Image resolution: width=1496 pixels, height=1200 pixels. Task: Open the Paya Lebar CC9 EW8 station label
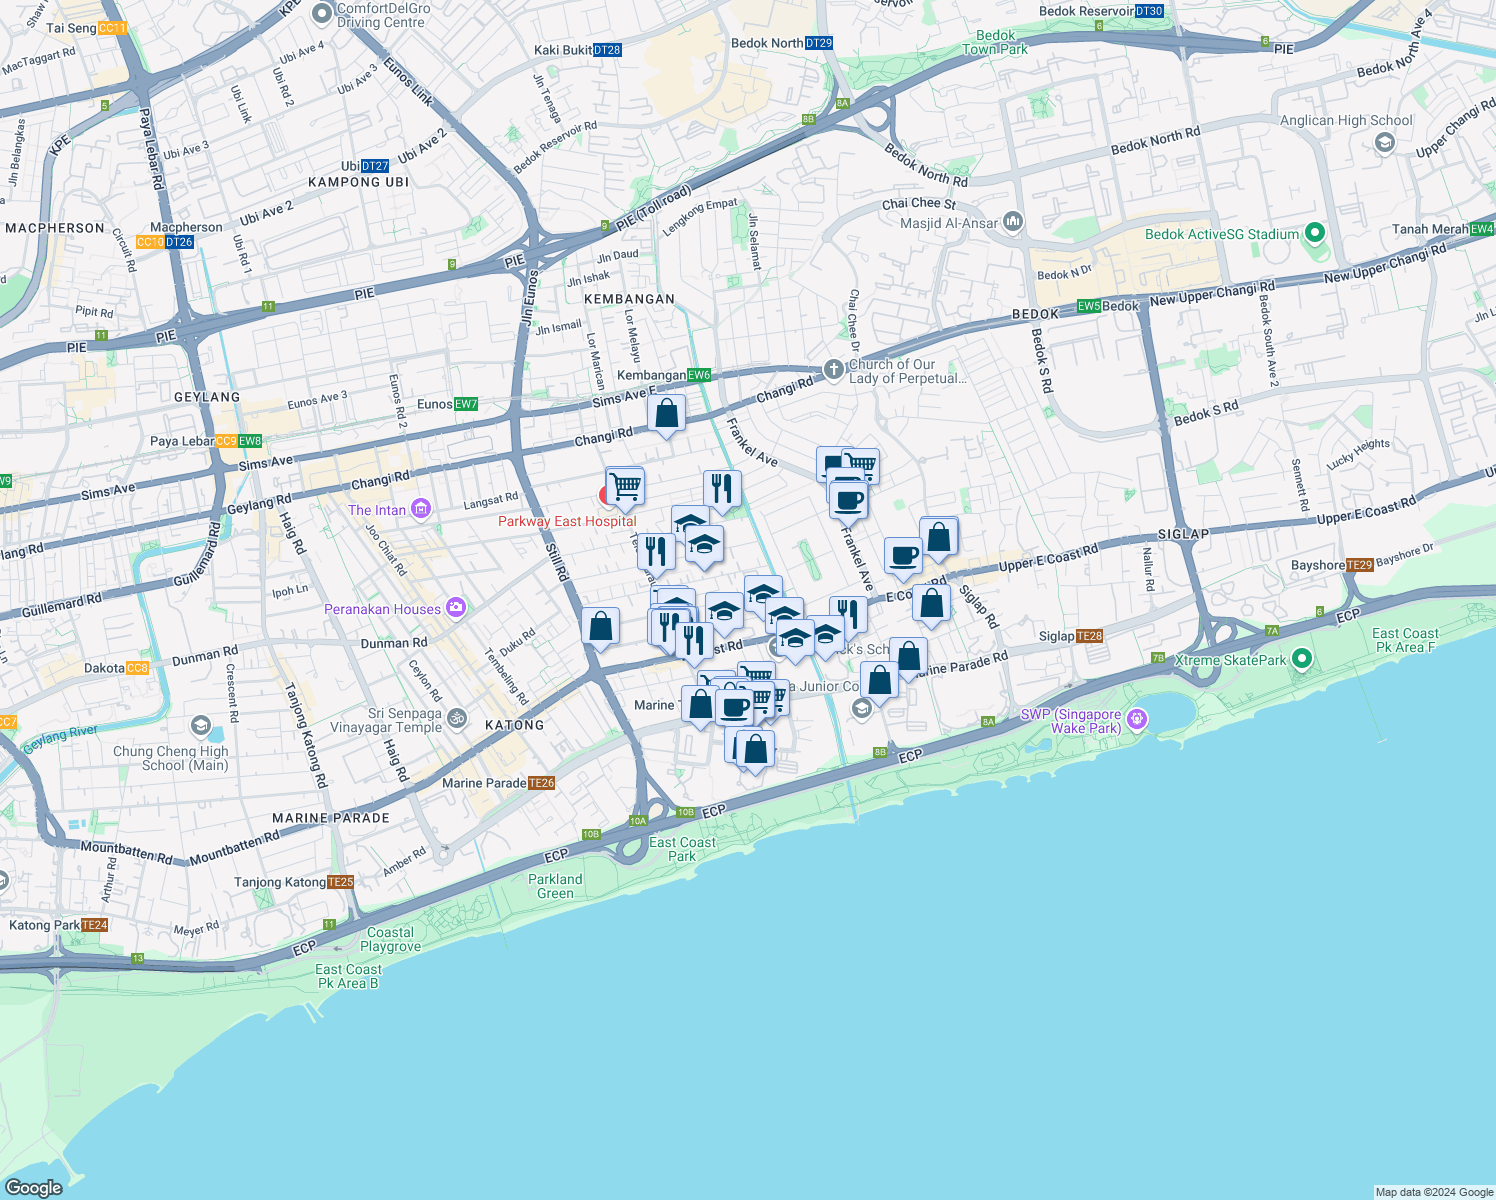pyautogui.click(x=206, y=441)
